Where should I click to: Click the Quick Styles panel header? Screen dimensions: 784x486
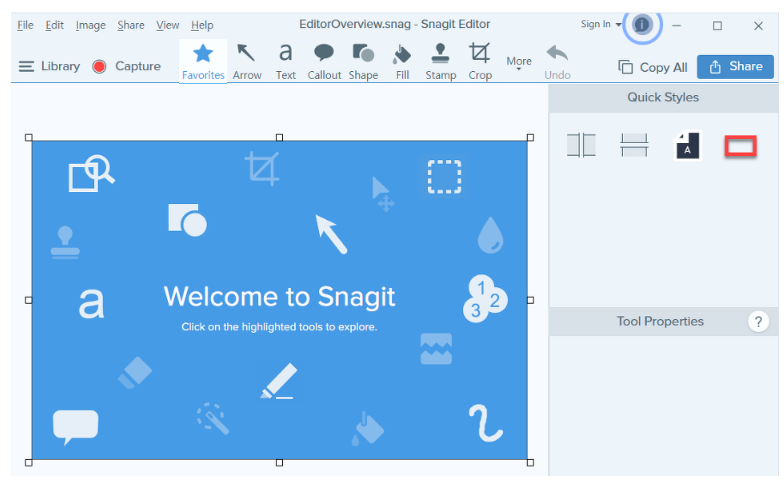(663, 98)
